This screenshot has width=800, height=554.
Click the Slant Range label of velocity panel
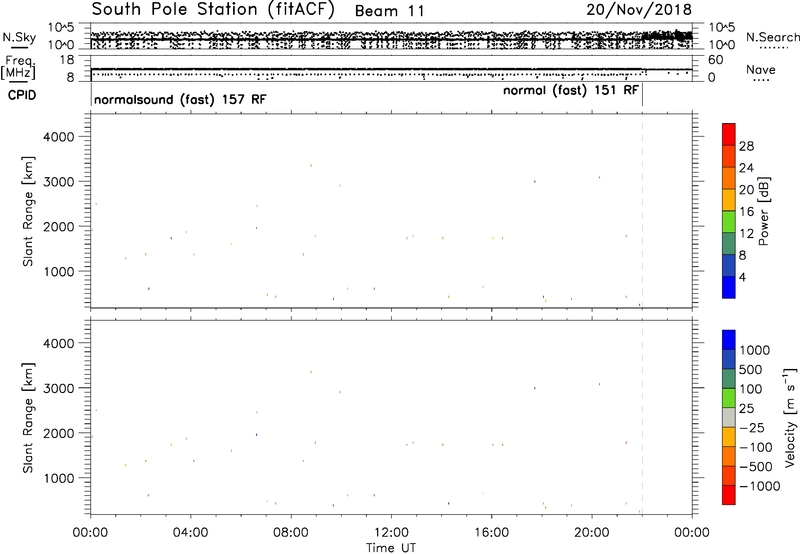pos(28,418)
